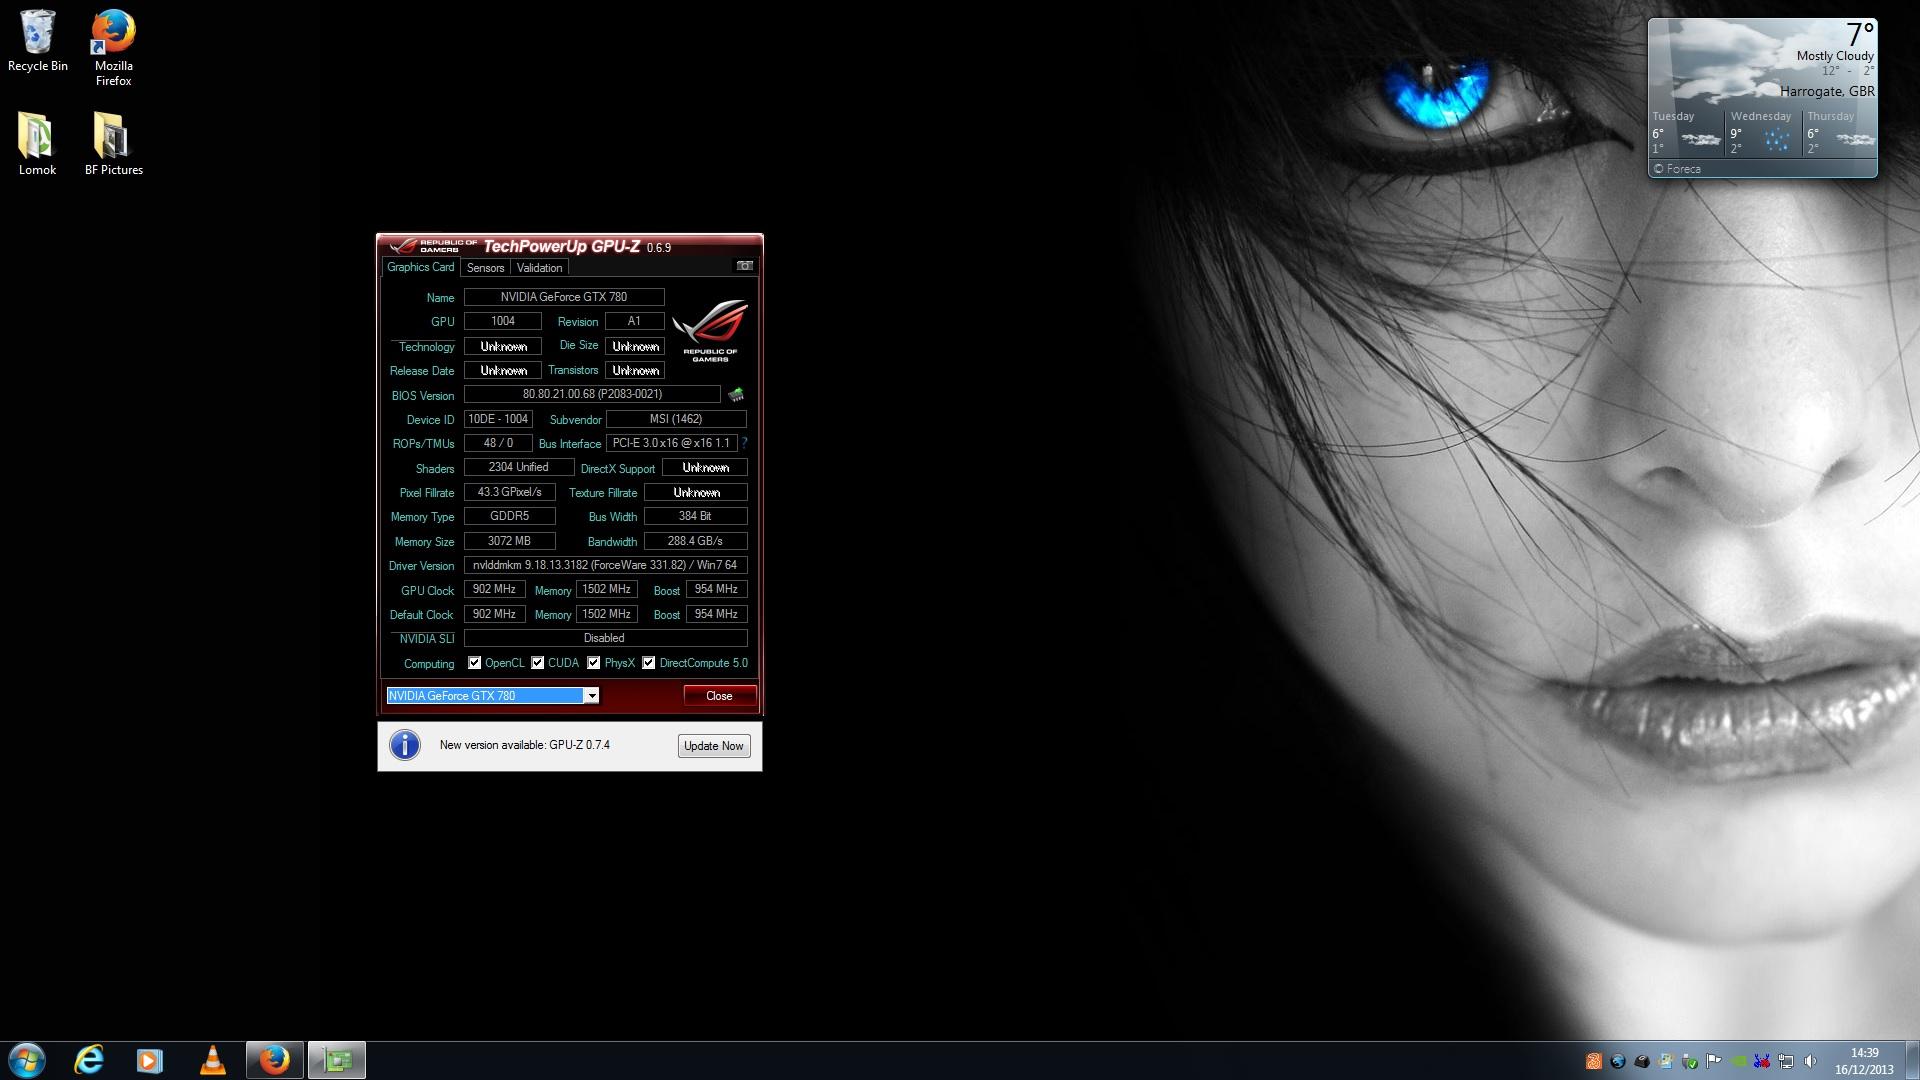Open the BF Pictures folder

click(113, 143)
